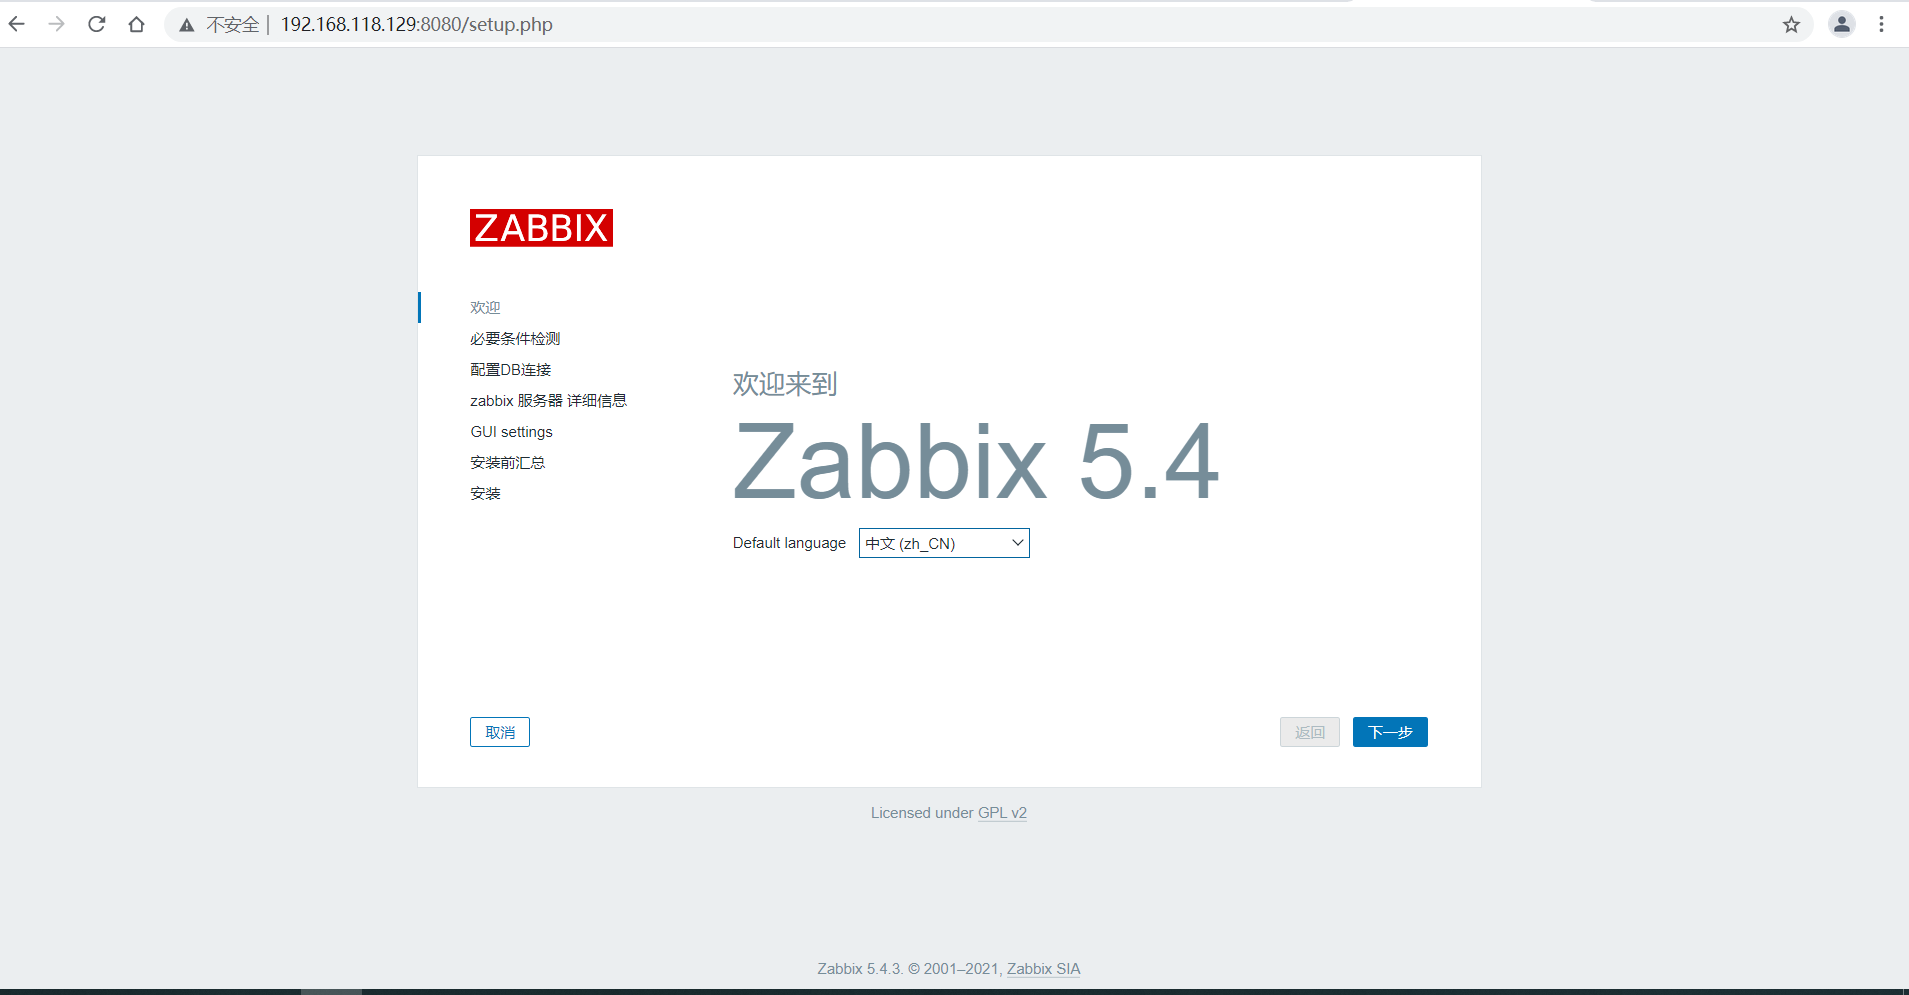Open the browser profile avatar
Image resolution: width=1909 pixels, height=995 pixels.
click(1841, 24)
